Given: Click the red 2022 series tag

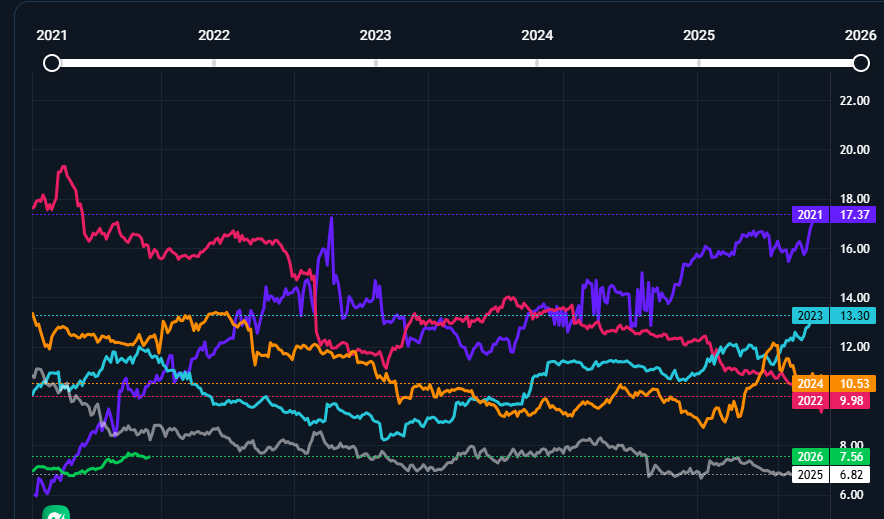Looking at the screenshot, I should pyautogui.click(x=811, y=400).
